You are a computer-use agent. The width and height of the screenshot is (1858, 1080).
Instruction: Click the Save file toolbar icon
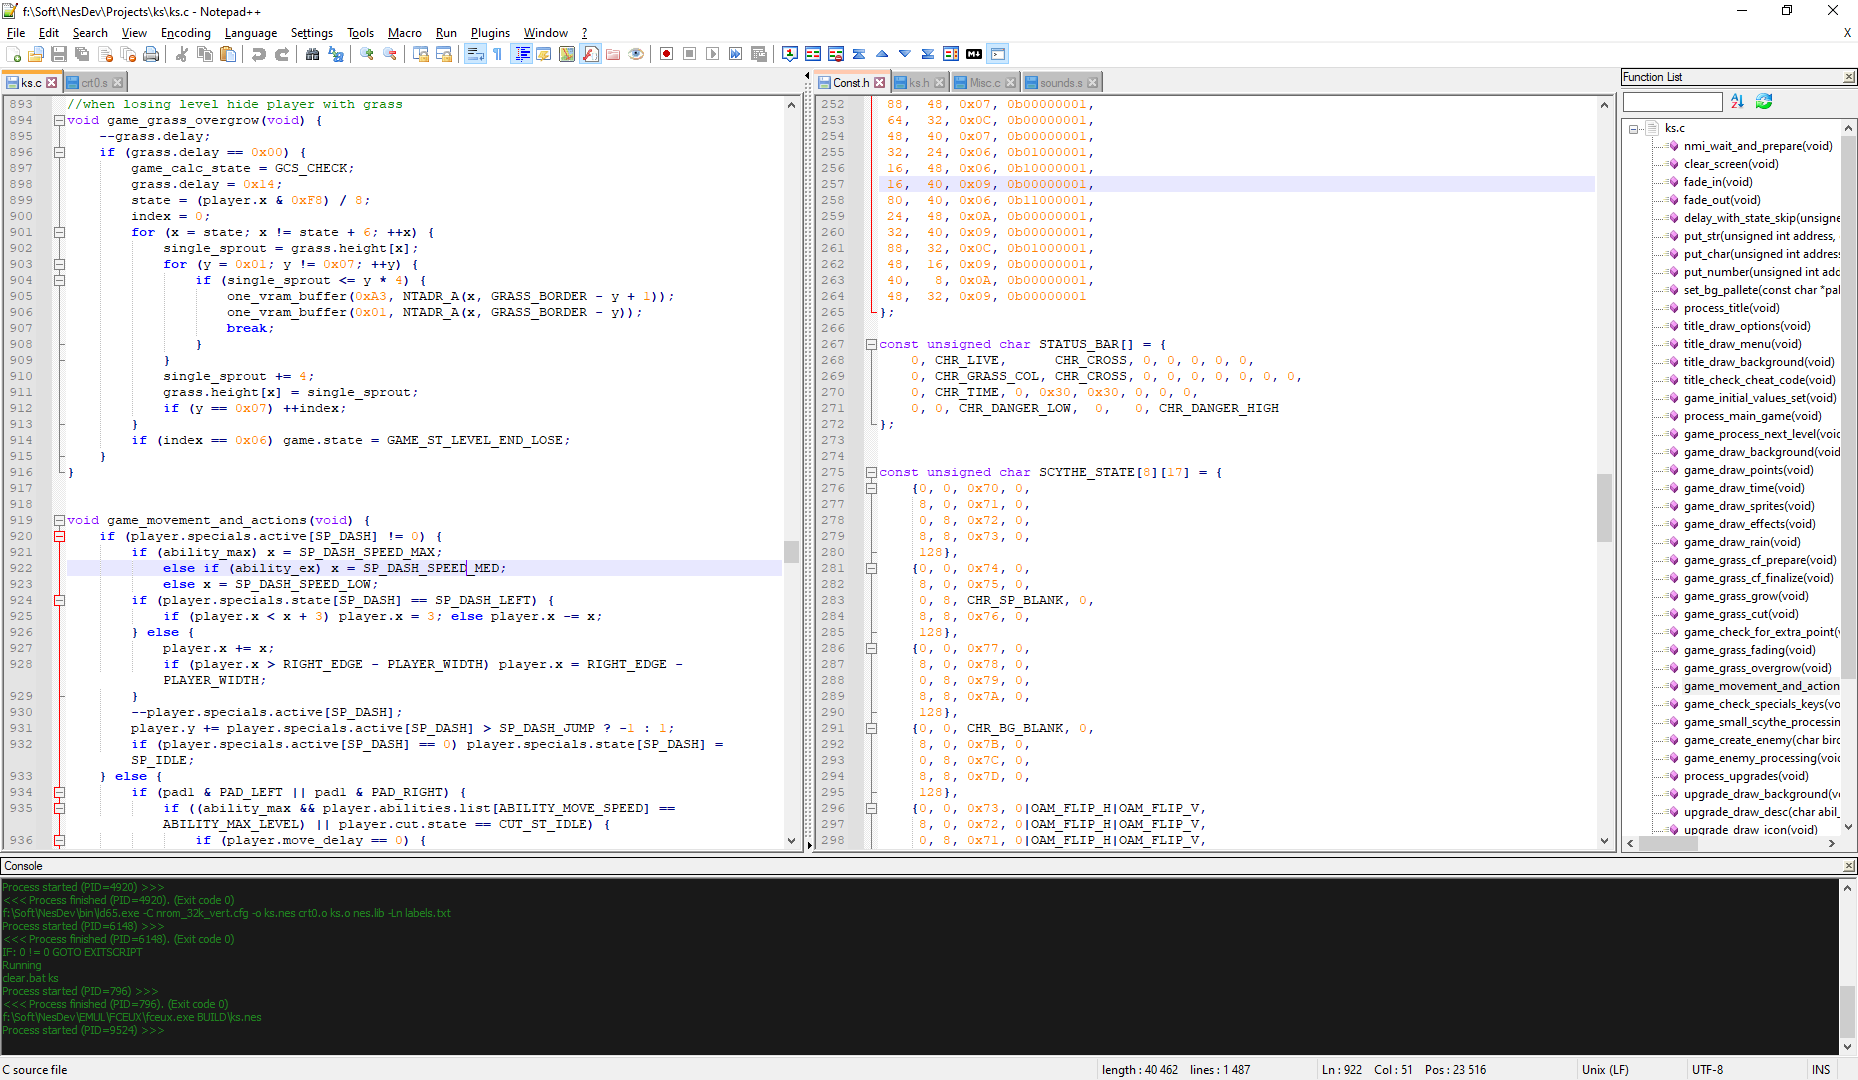pyautogui.click(x=59, y=54)
